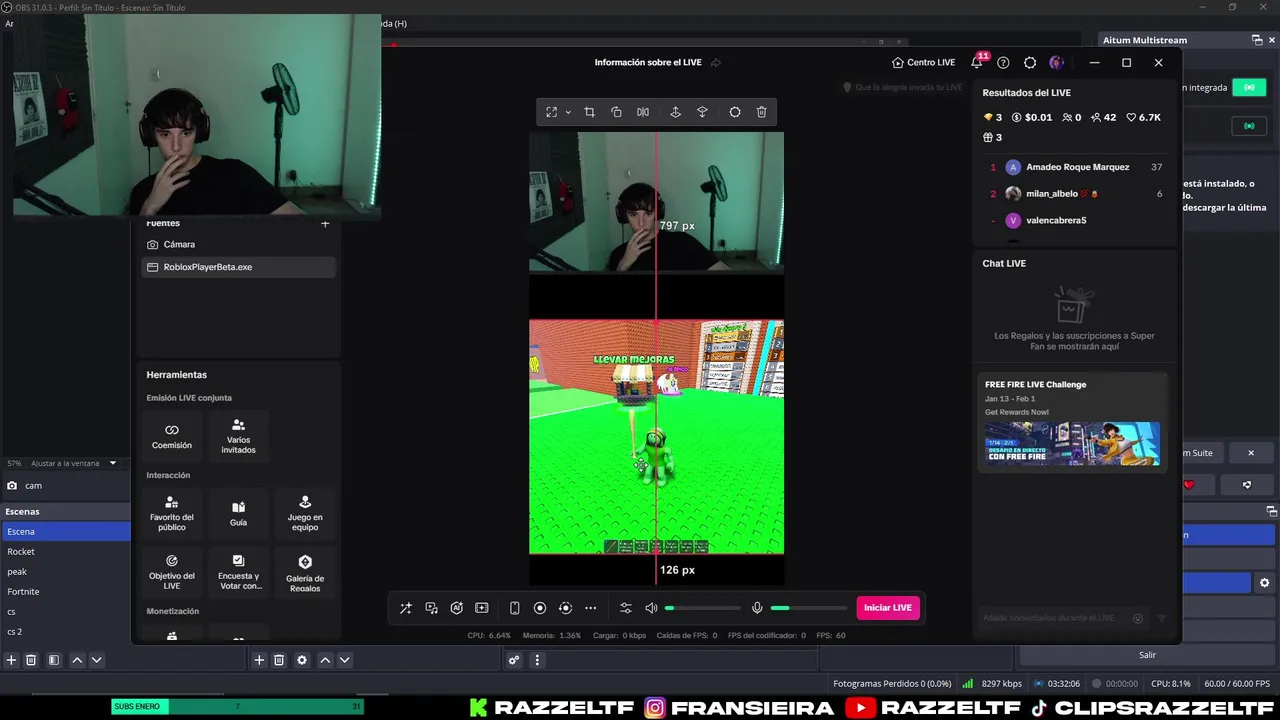Viewport: 1280px width, 720px height.
Task: Add a new scene in OBS
Action: (11, 660)
